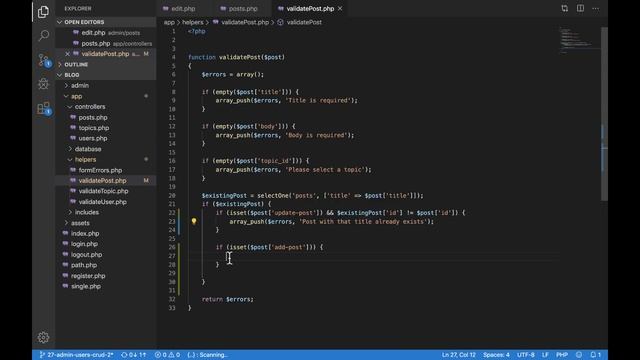Open logout.php in the file tree
Viewport: 640px width, 360px height.
coord(105,255)
